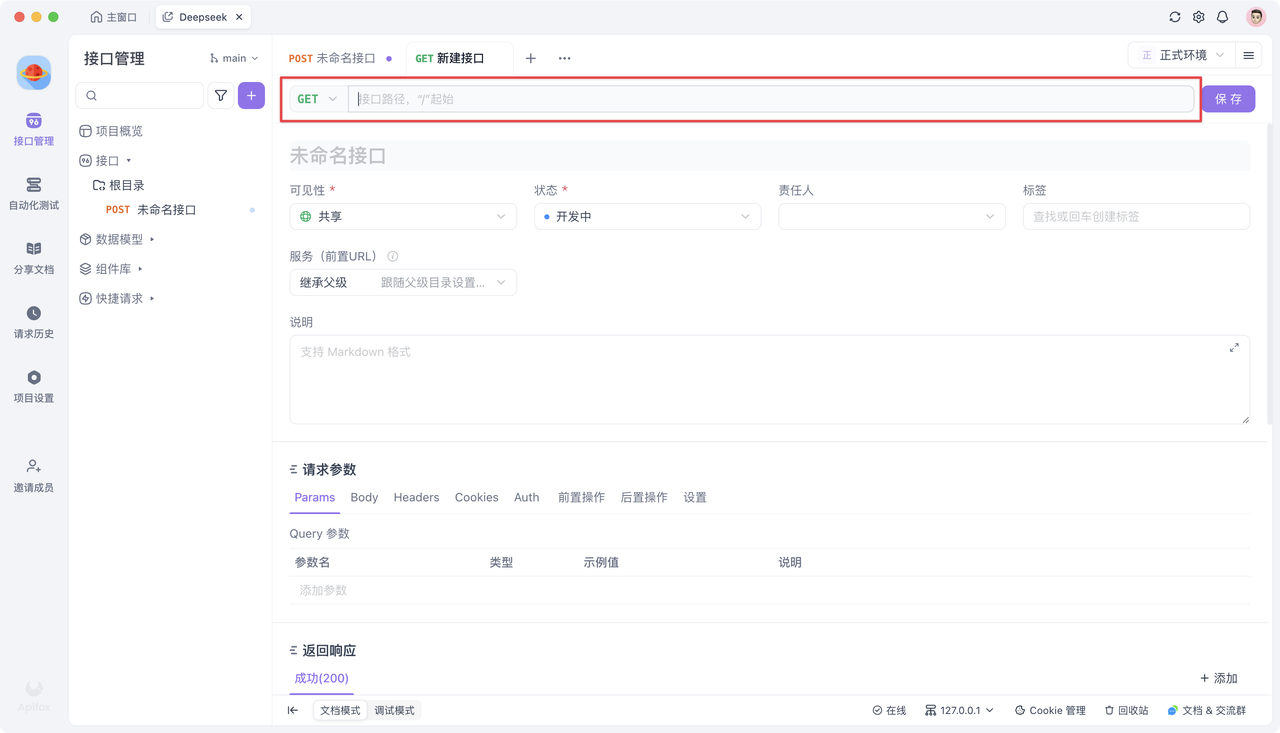
Task: Click the 接口路径 input field
Action: pos(770,99)
